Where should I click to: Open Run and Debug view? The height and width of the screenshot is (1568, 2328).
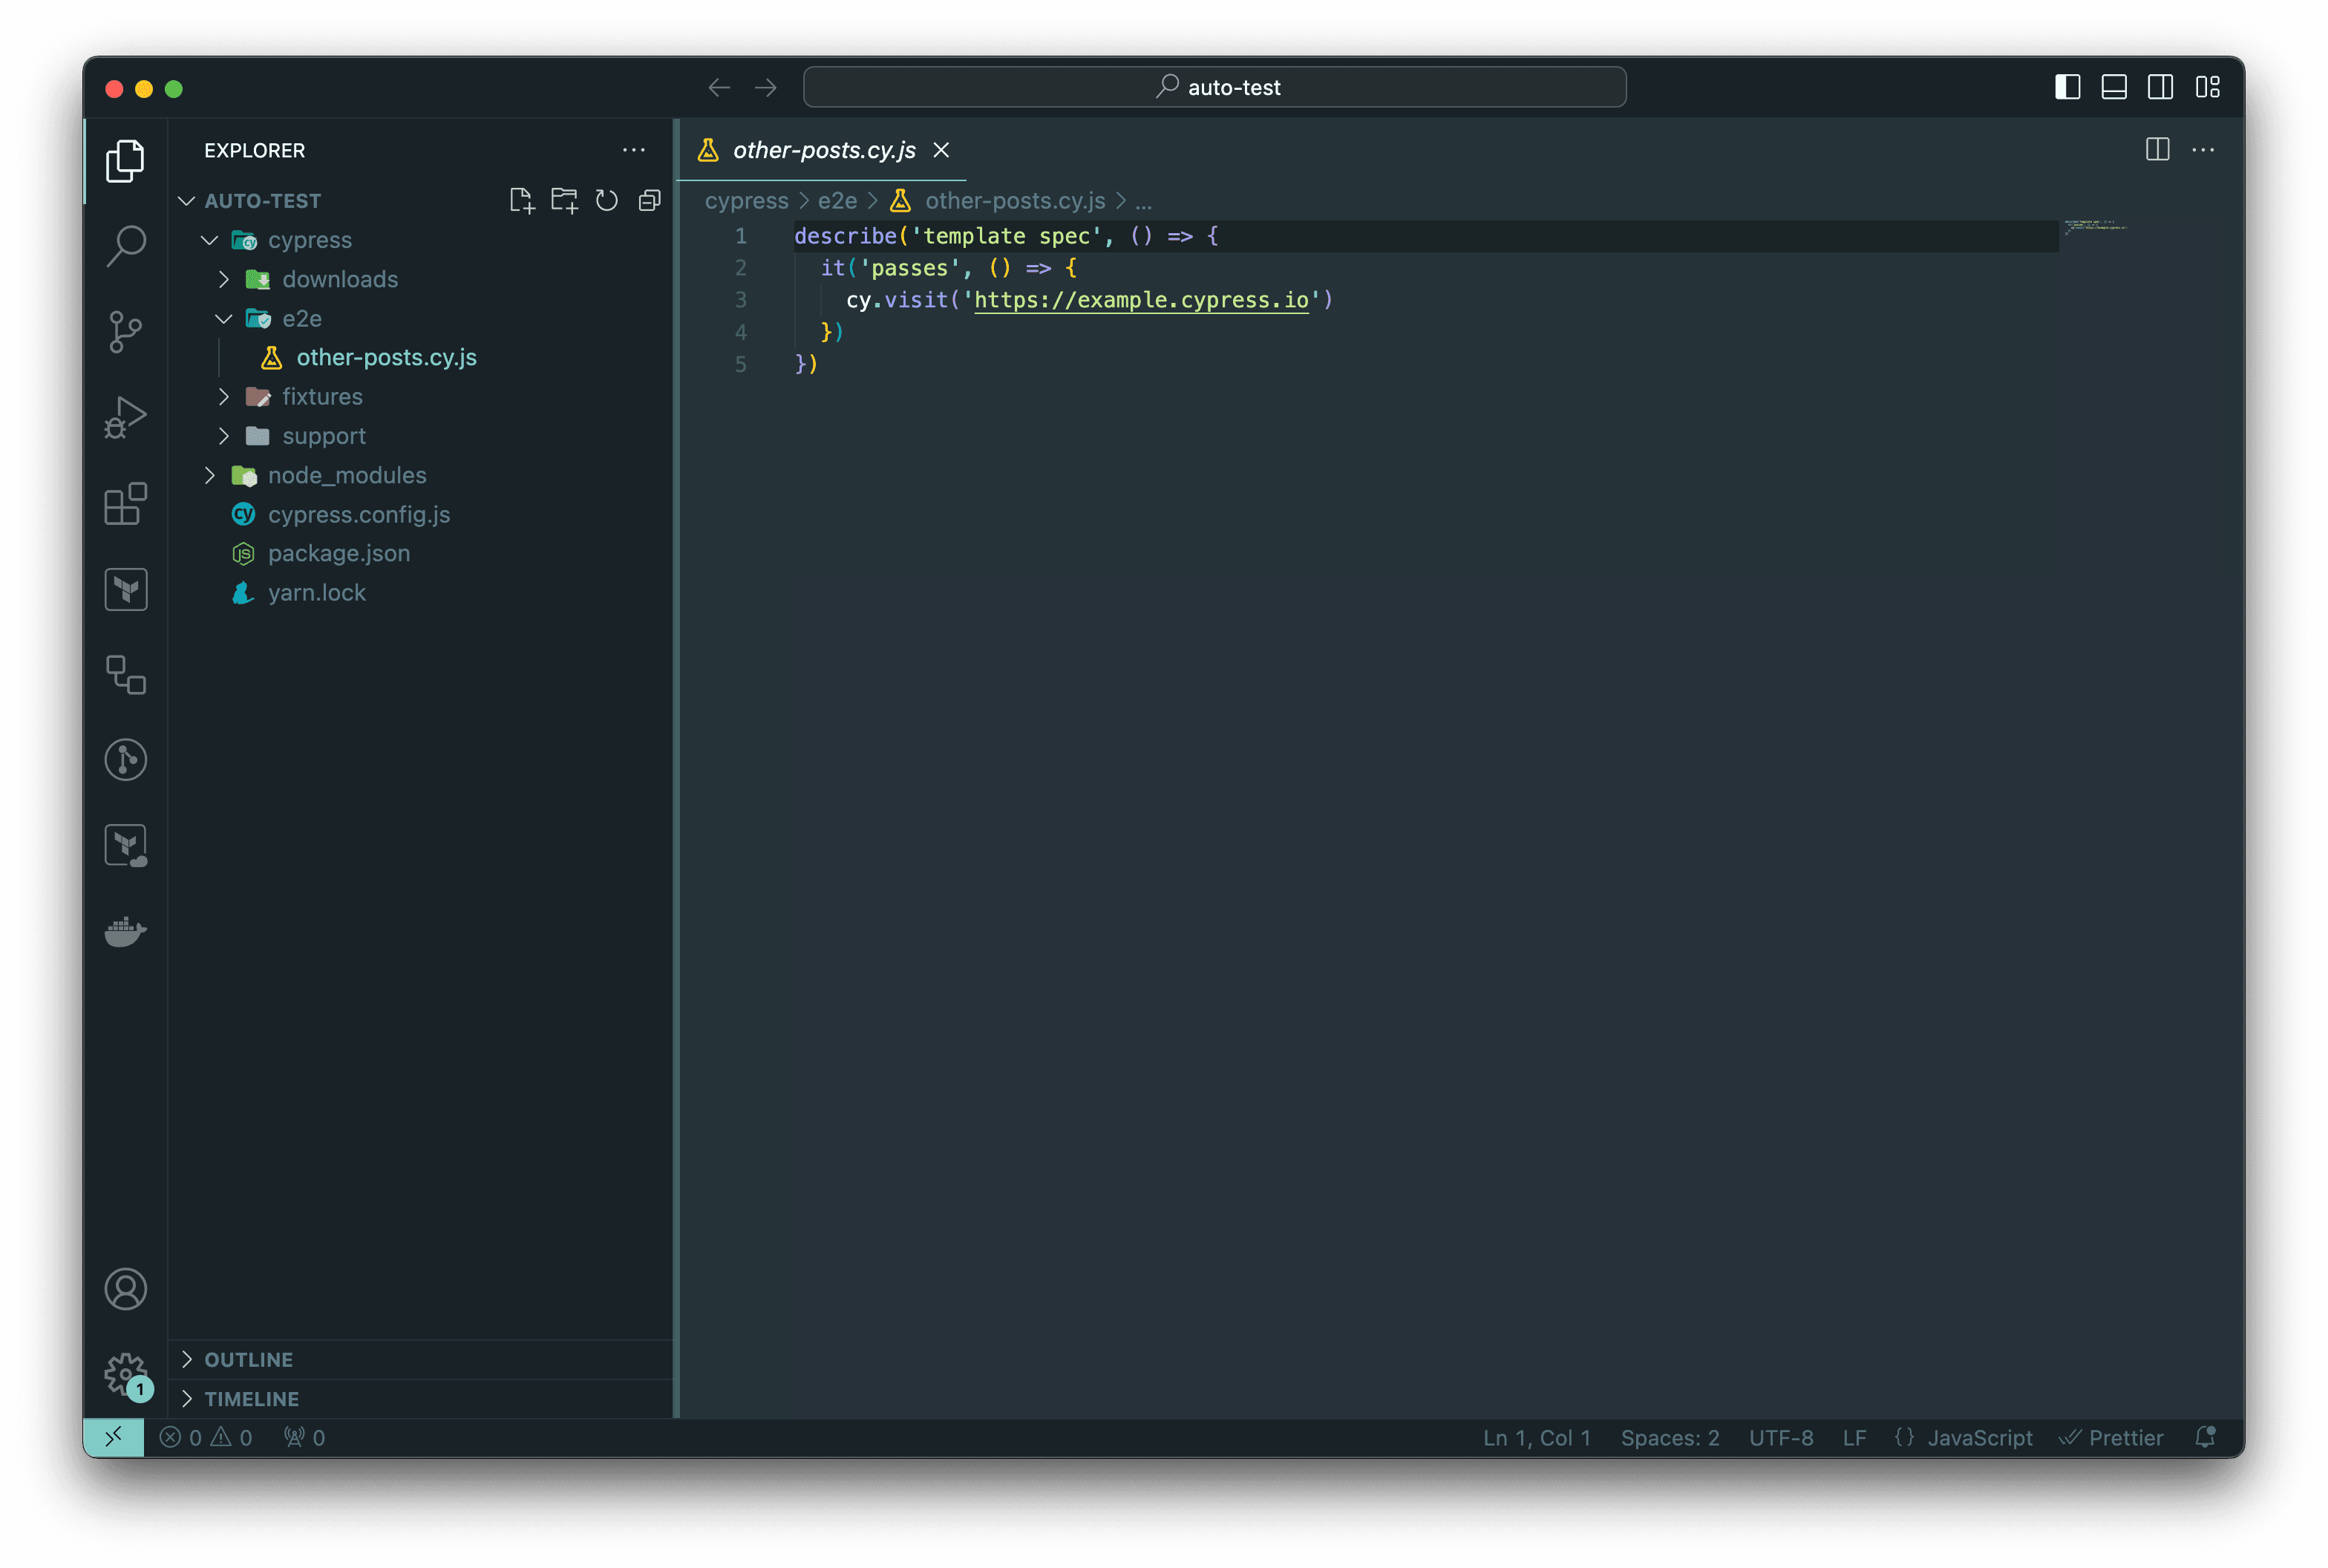click(125, 417)
